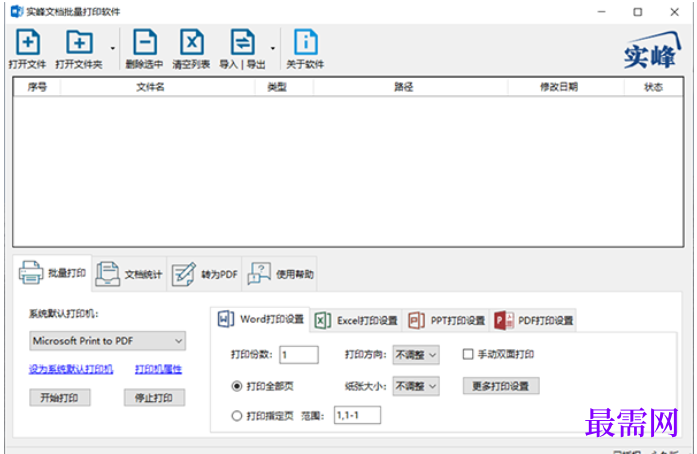Image resolution: width=697 pixels, height=454 pixels.
Task: Open the 打印方向 (orientation) dropdown
Action: point(415,354)
